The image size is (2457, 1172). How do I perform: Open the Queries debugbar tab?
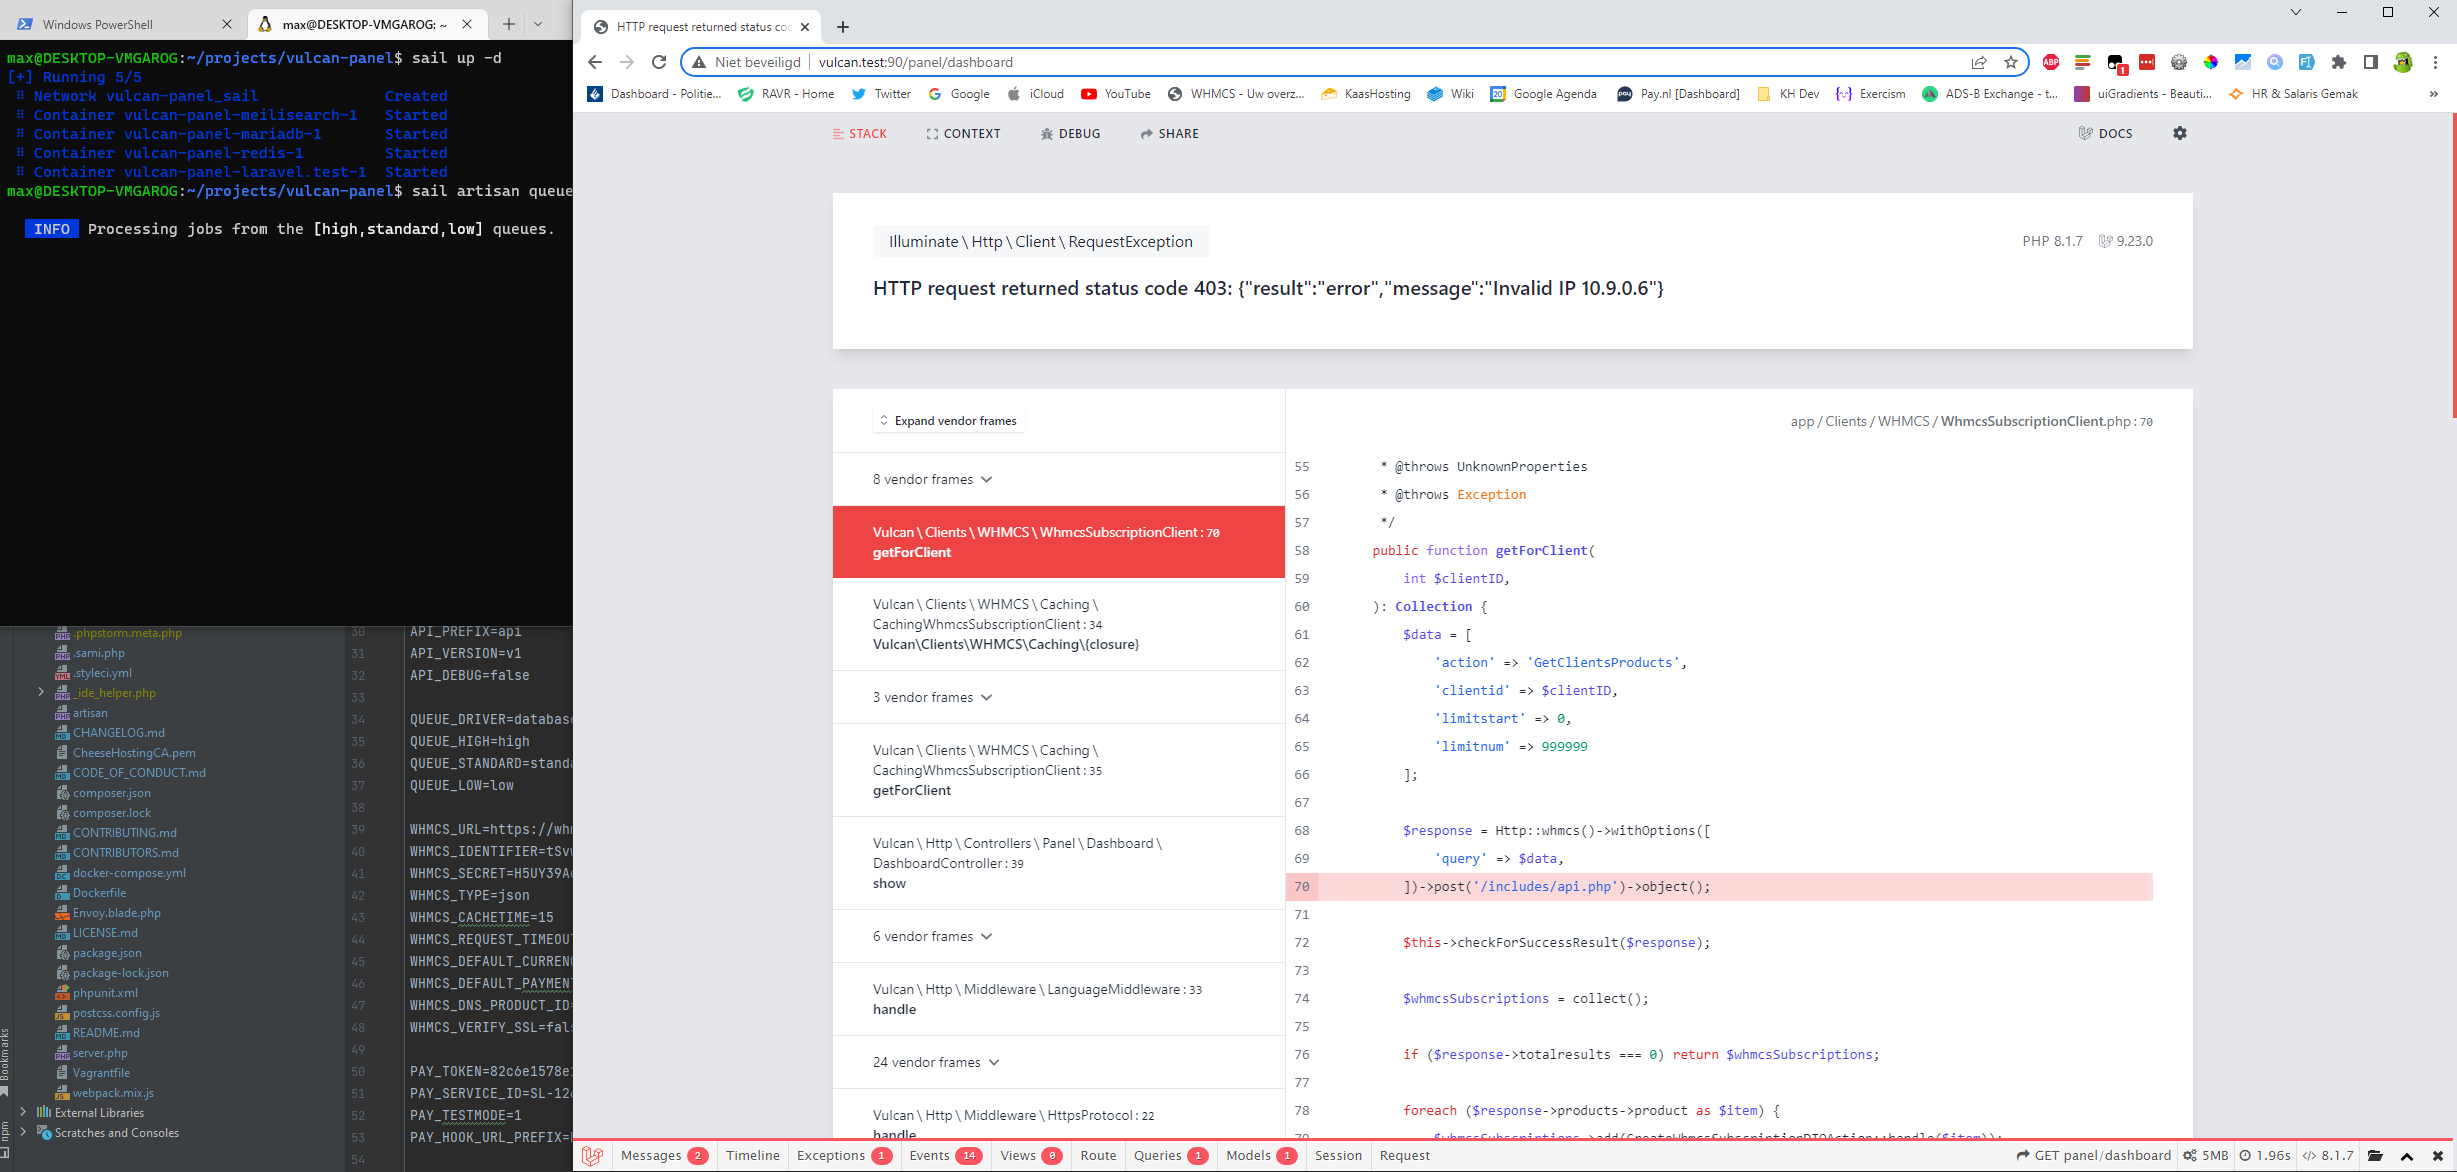pos(1158,1156)
